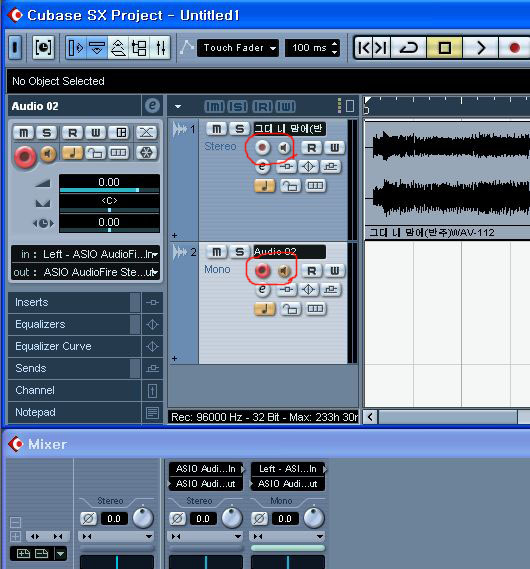This screenshot has height=569, width=530.
Task: Open the Notepad inspector tab
Action: tap(74, 412)
